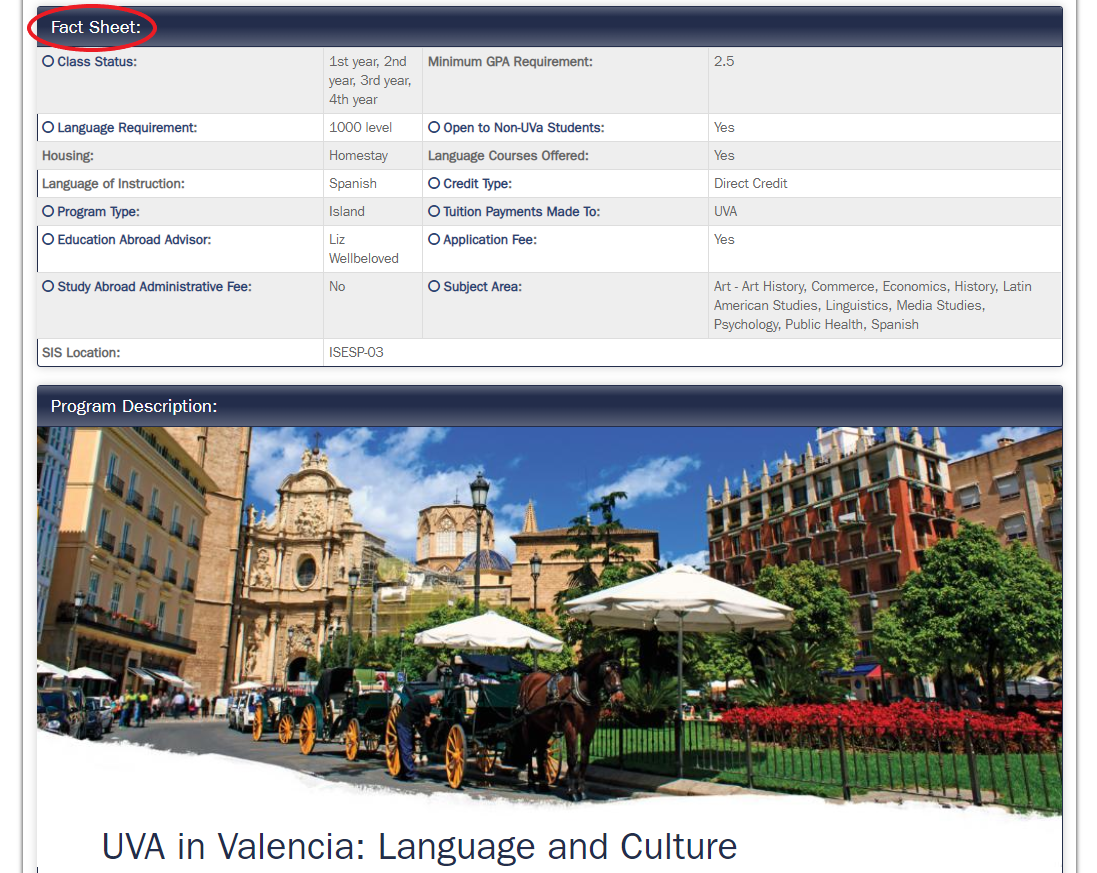Select the Liz Wellbeloved advisor name
The height and width of the screenshot is (873, 1097).
(x=364, y=249)
